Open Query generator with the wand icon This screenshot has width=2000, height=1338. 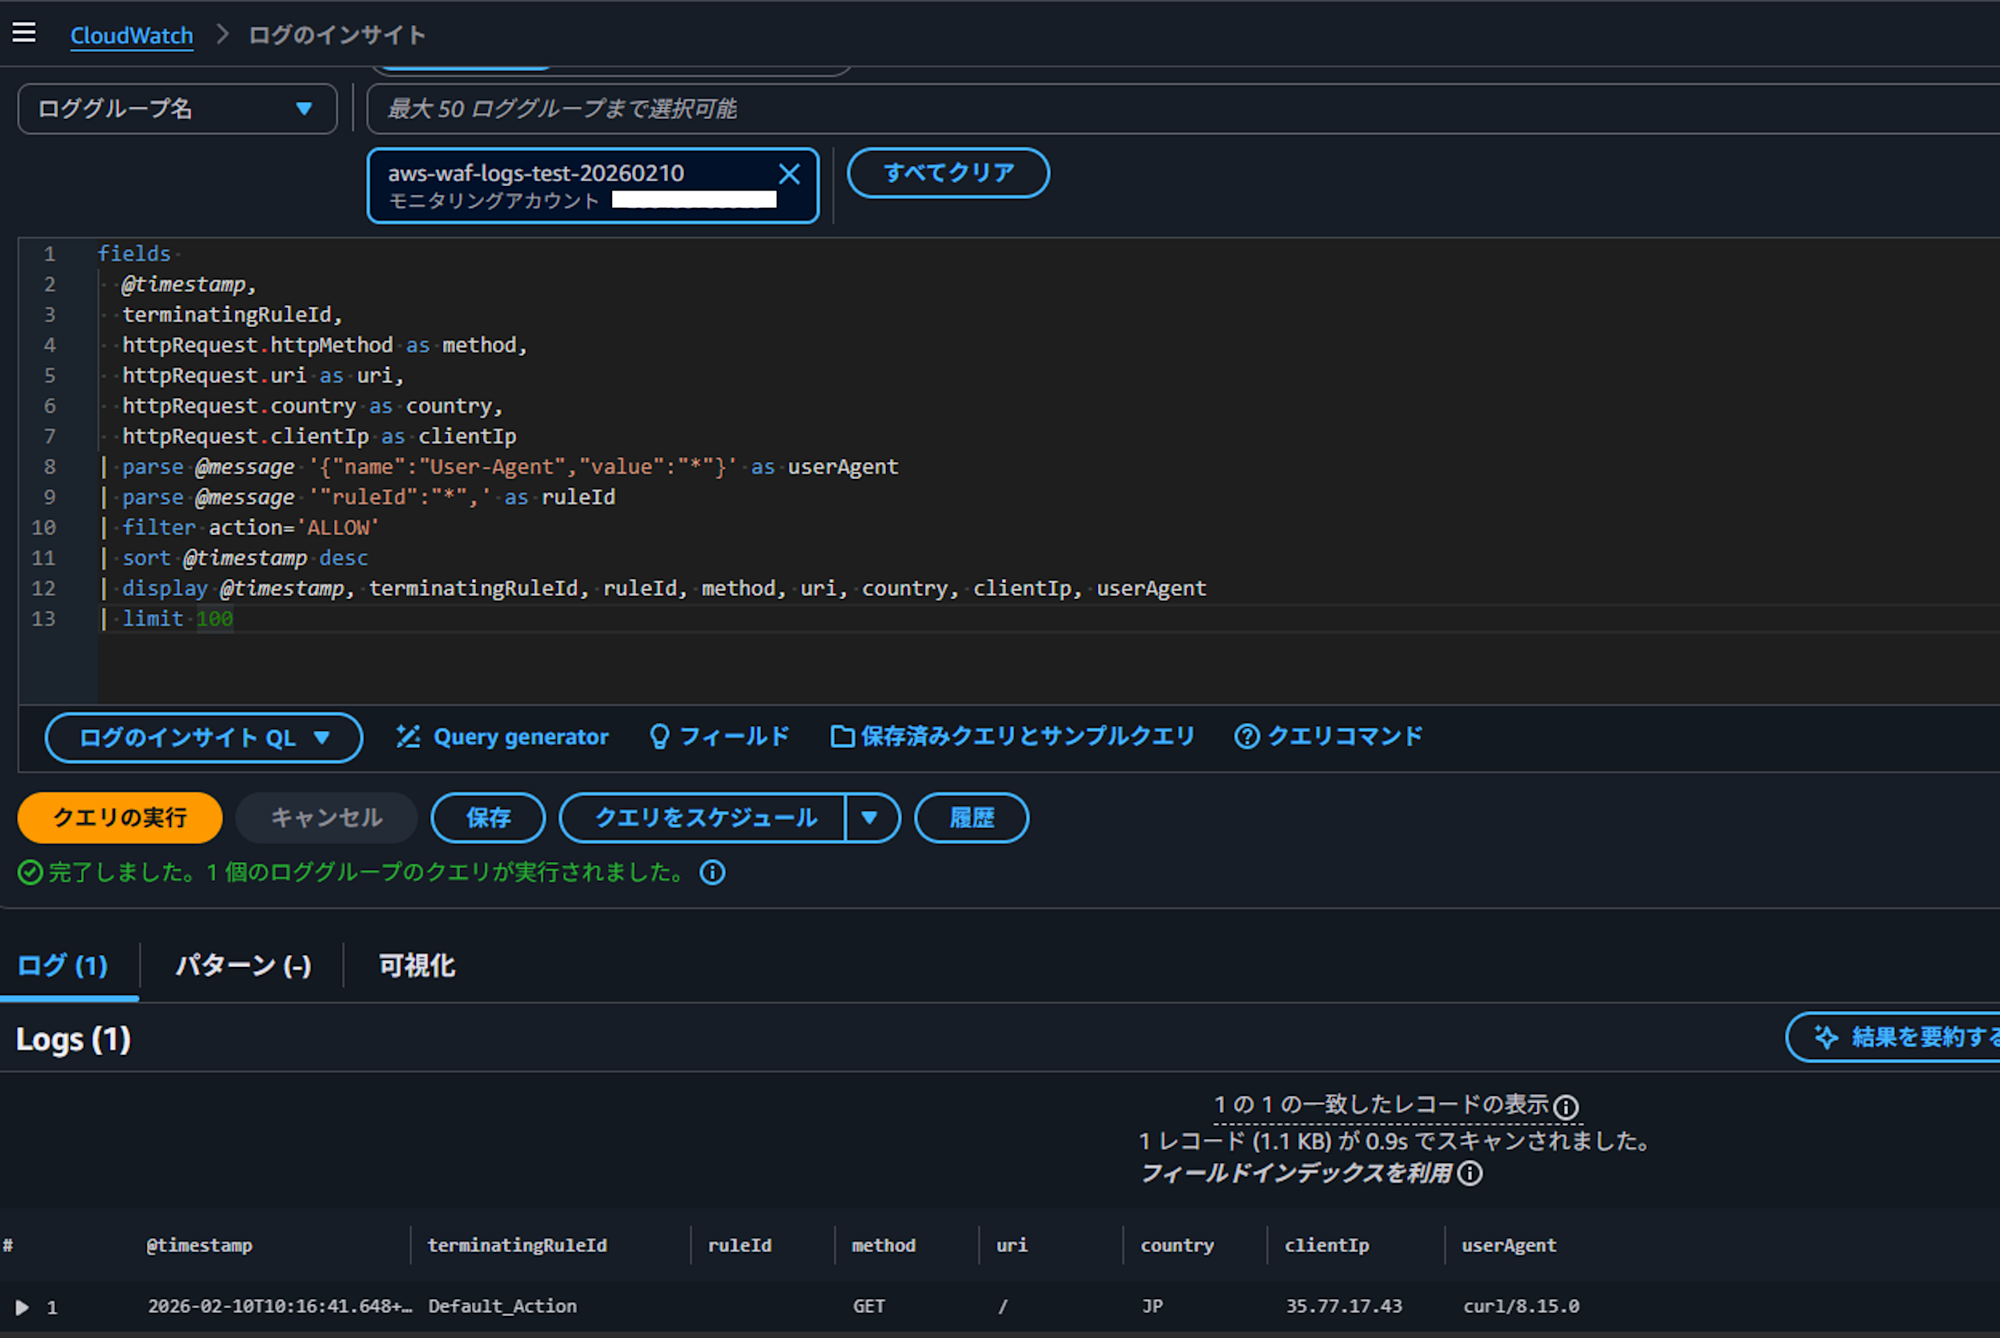click(x=502, y=737)
